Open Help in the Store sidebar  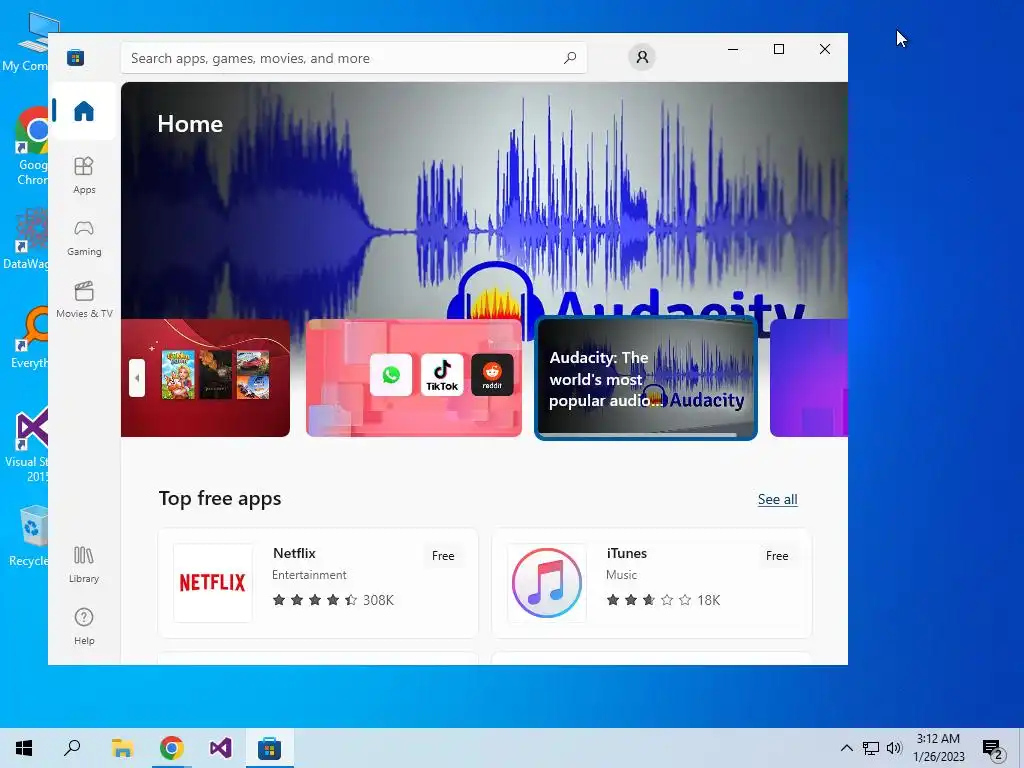84,626
